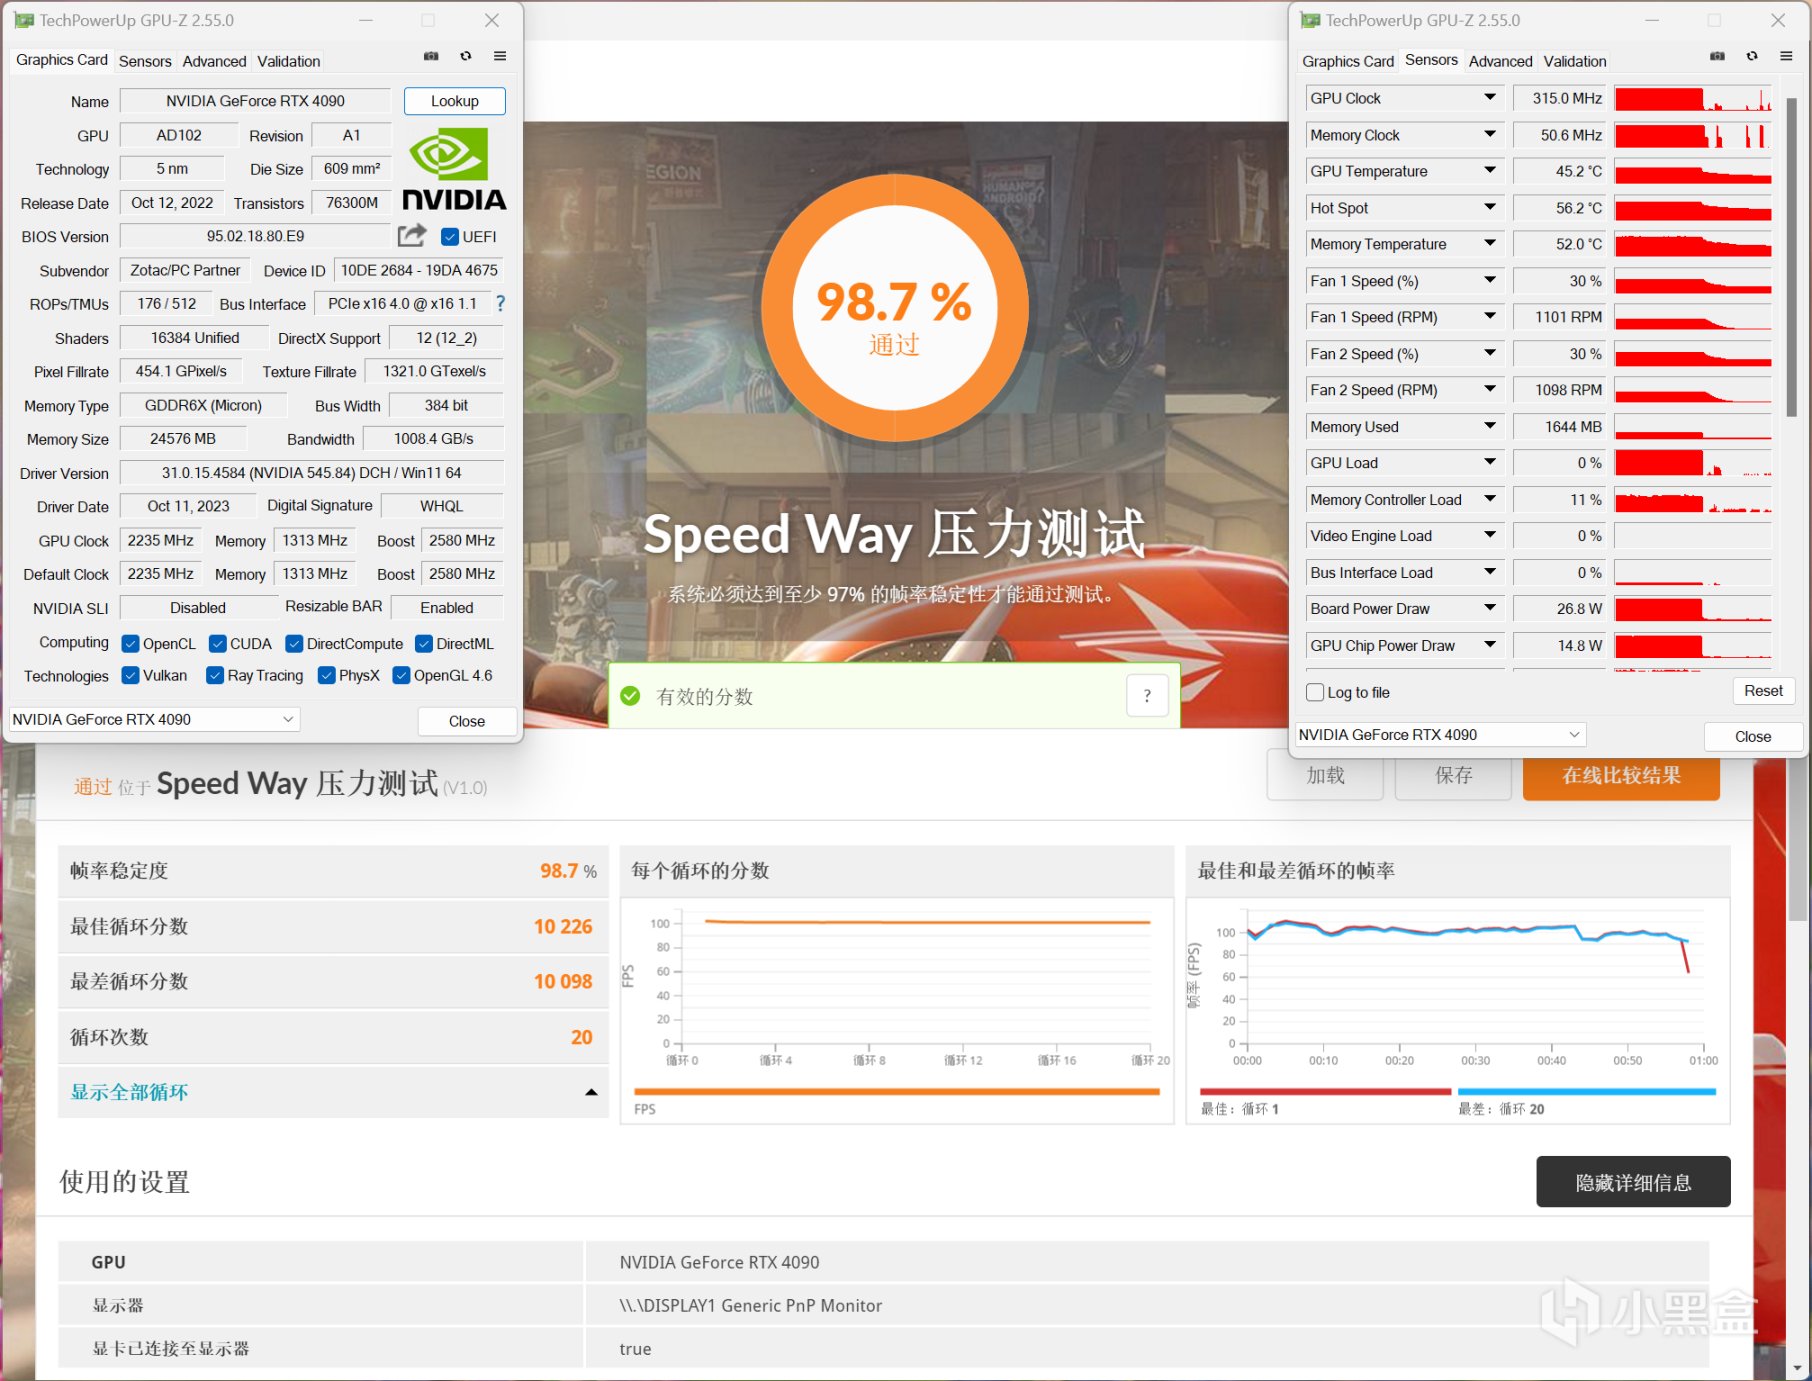
Task: Click the 在线比较结果 orange button
Action: point(1621,776)
